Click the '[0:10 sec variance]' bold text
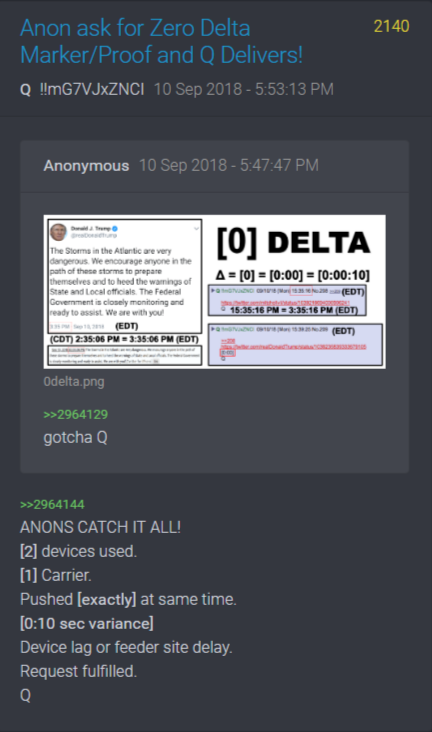The height and width of the screenshot is (732, 432). (87, 623)
